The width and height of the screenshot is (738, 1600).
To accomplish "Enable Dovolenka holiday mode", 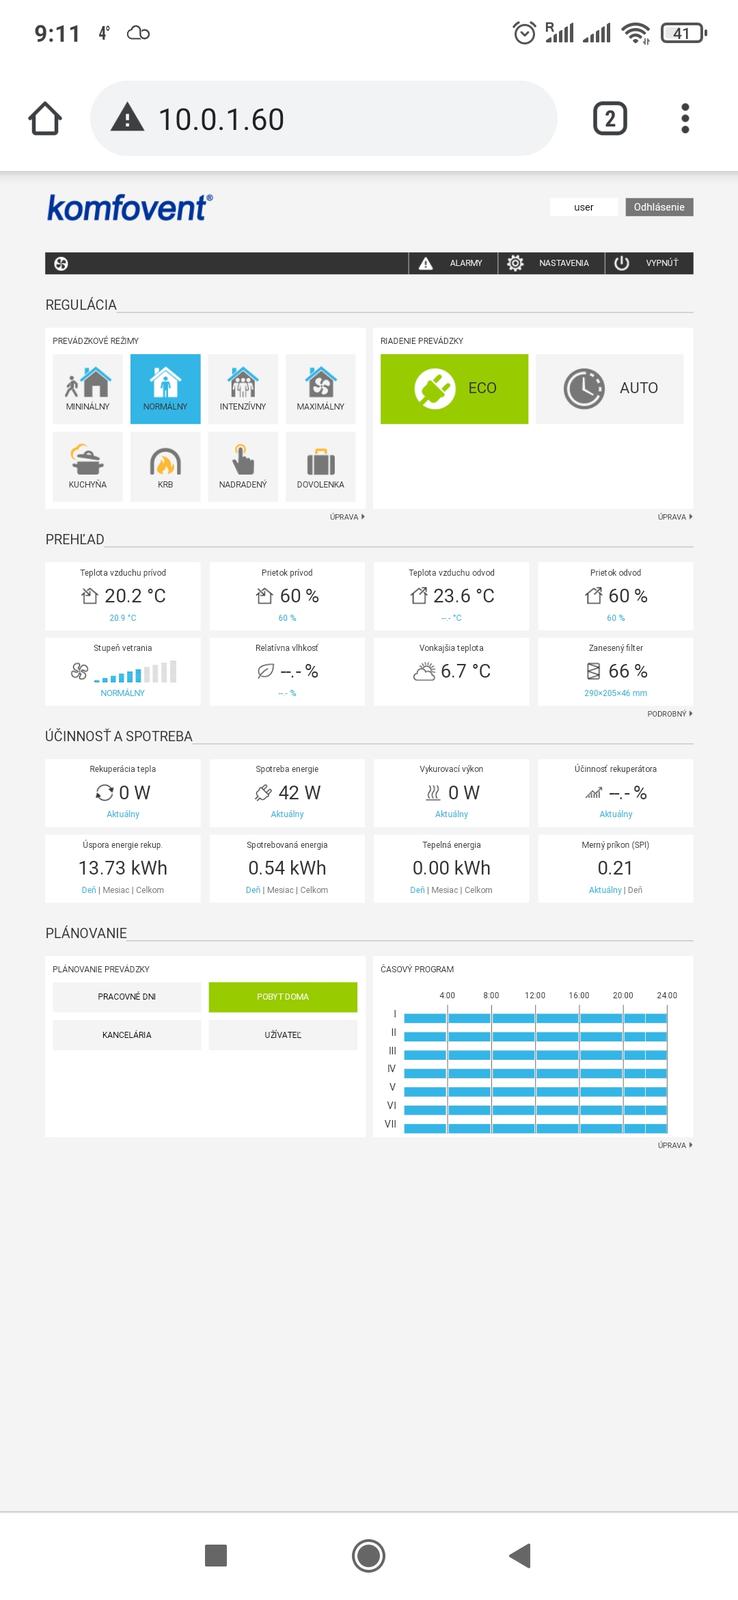I will point(320,466).
